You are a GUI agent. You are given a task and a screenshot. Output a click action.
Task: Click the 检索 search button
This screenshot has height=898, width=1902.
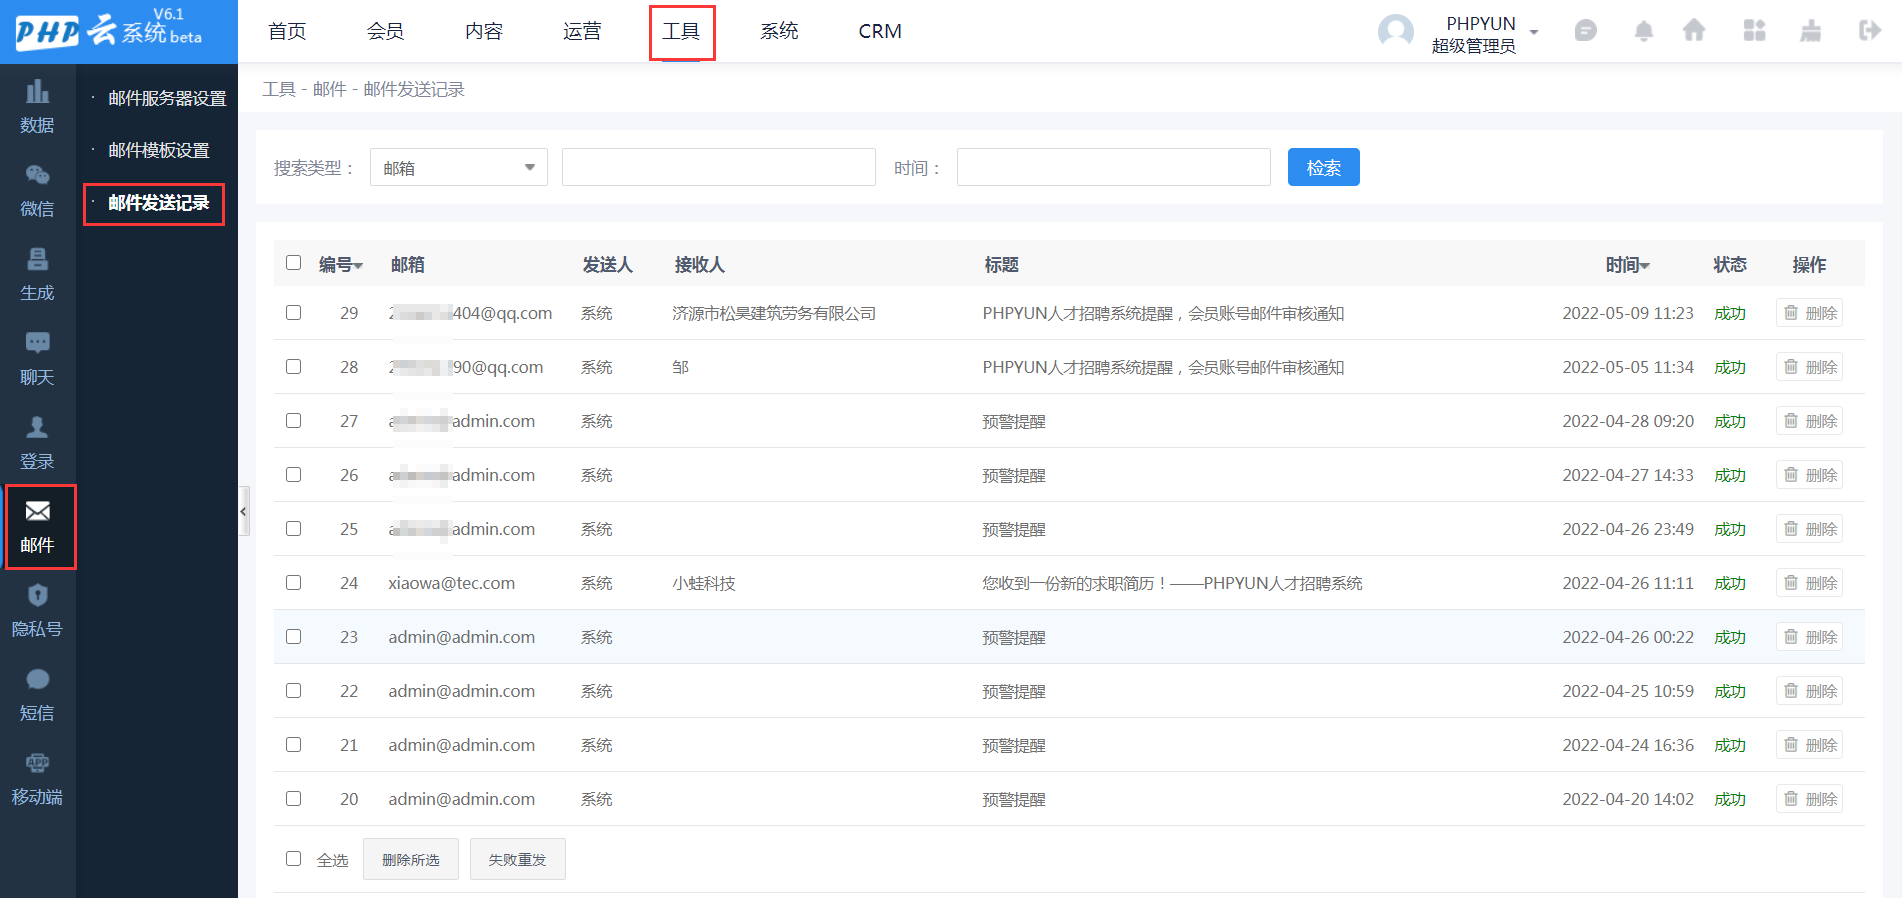[1323, 167]
